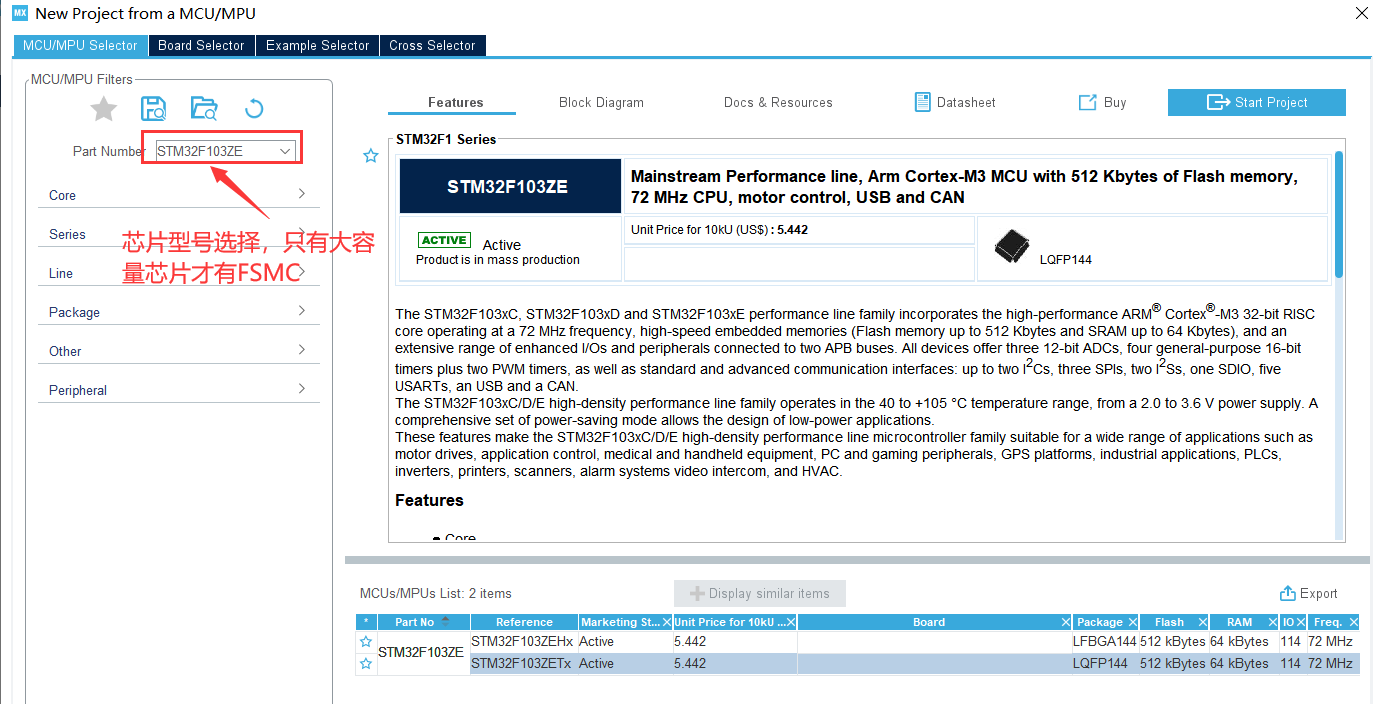Click the Datasheet document icon
1382x704 pixels.
coord(922,102)
